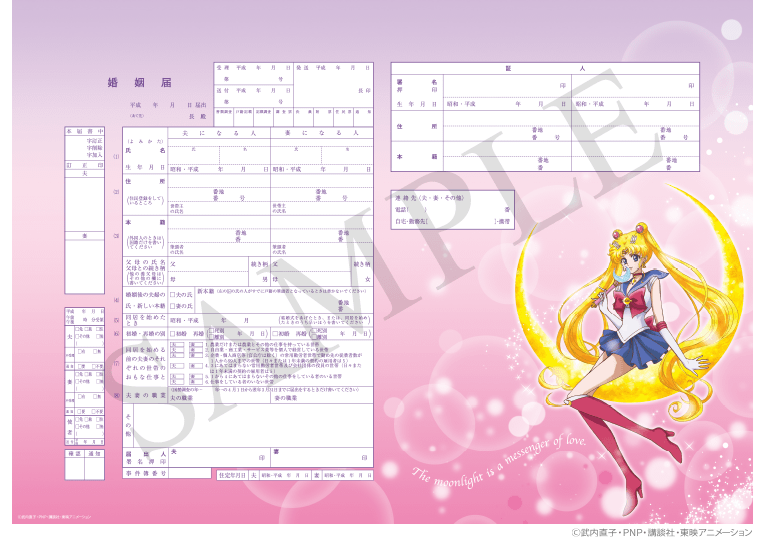Click the 夫になる人 column header

tap(218, 133)
